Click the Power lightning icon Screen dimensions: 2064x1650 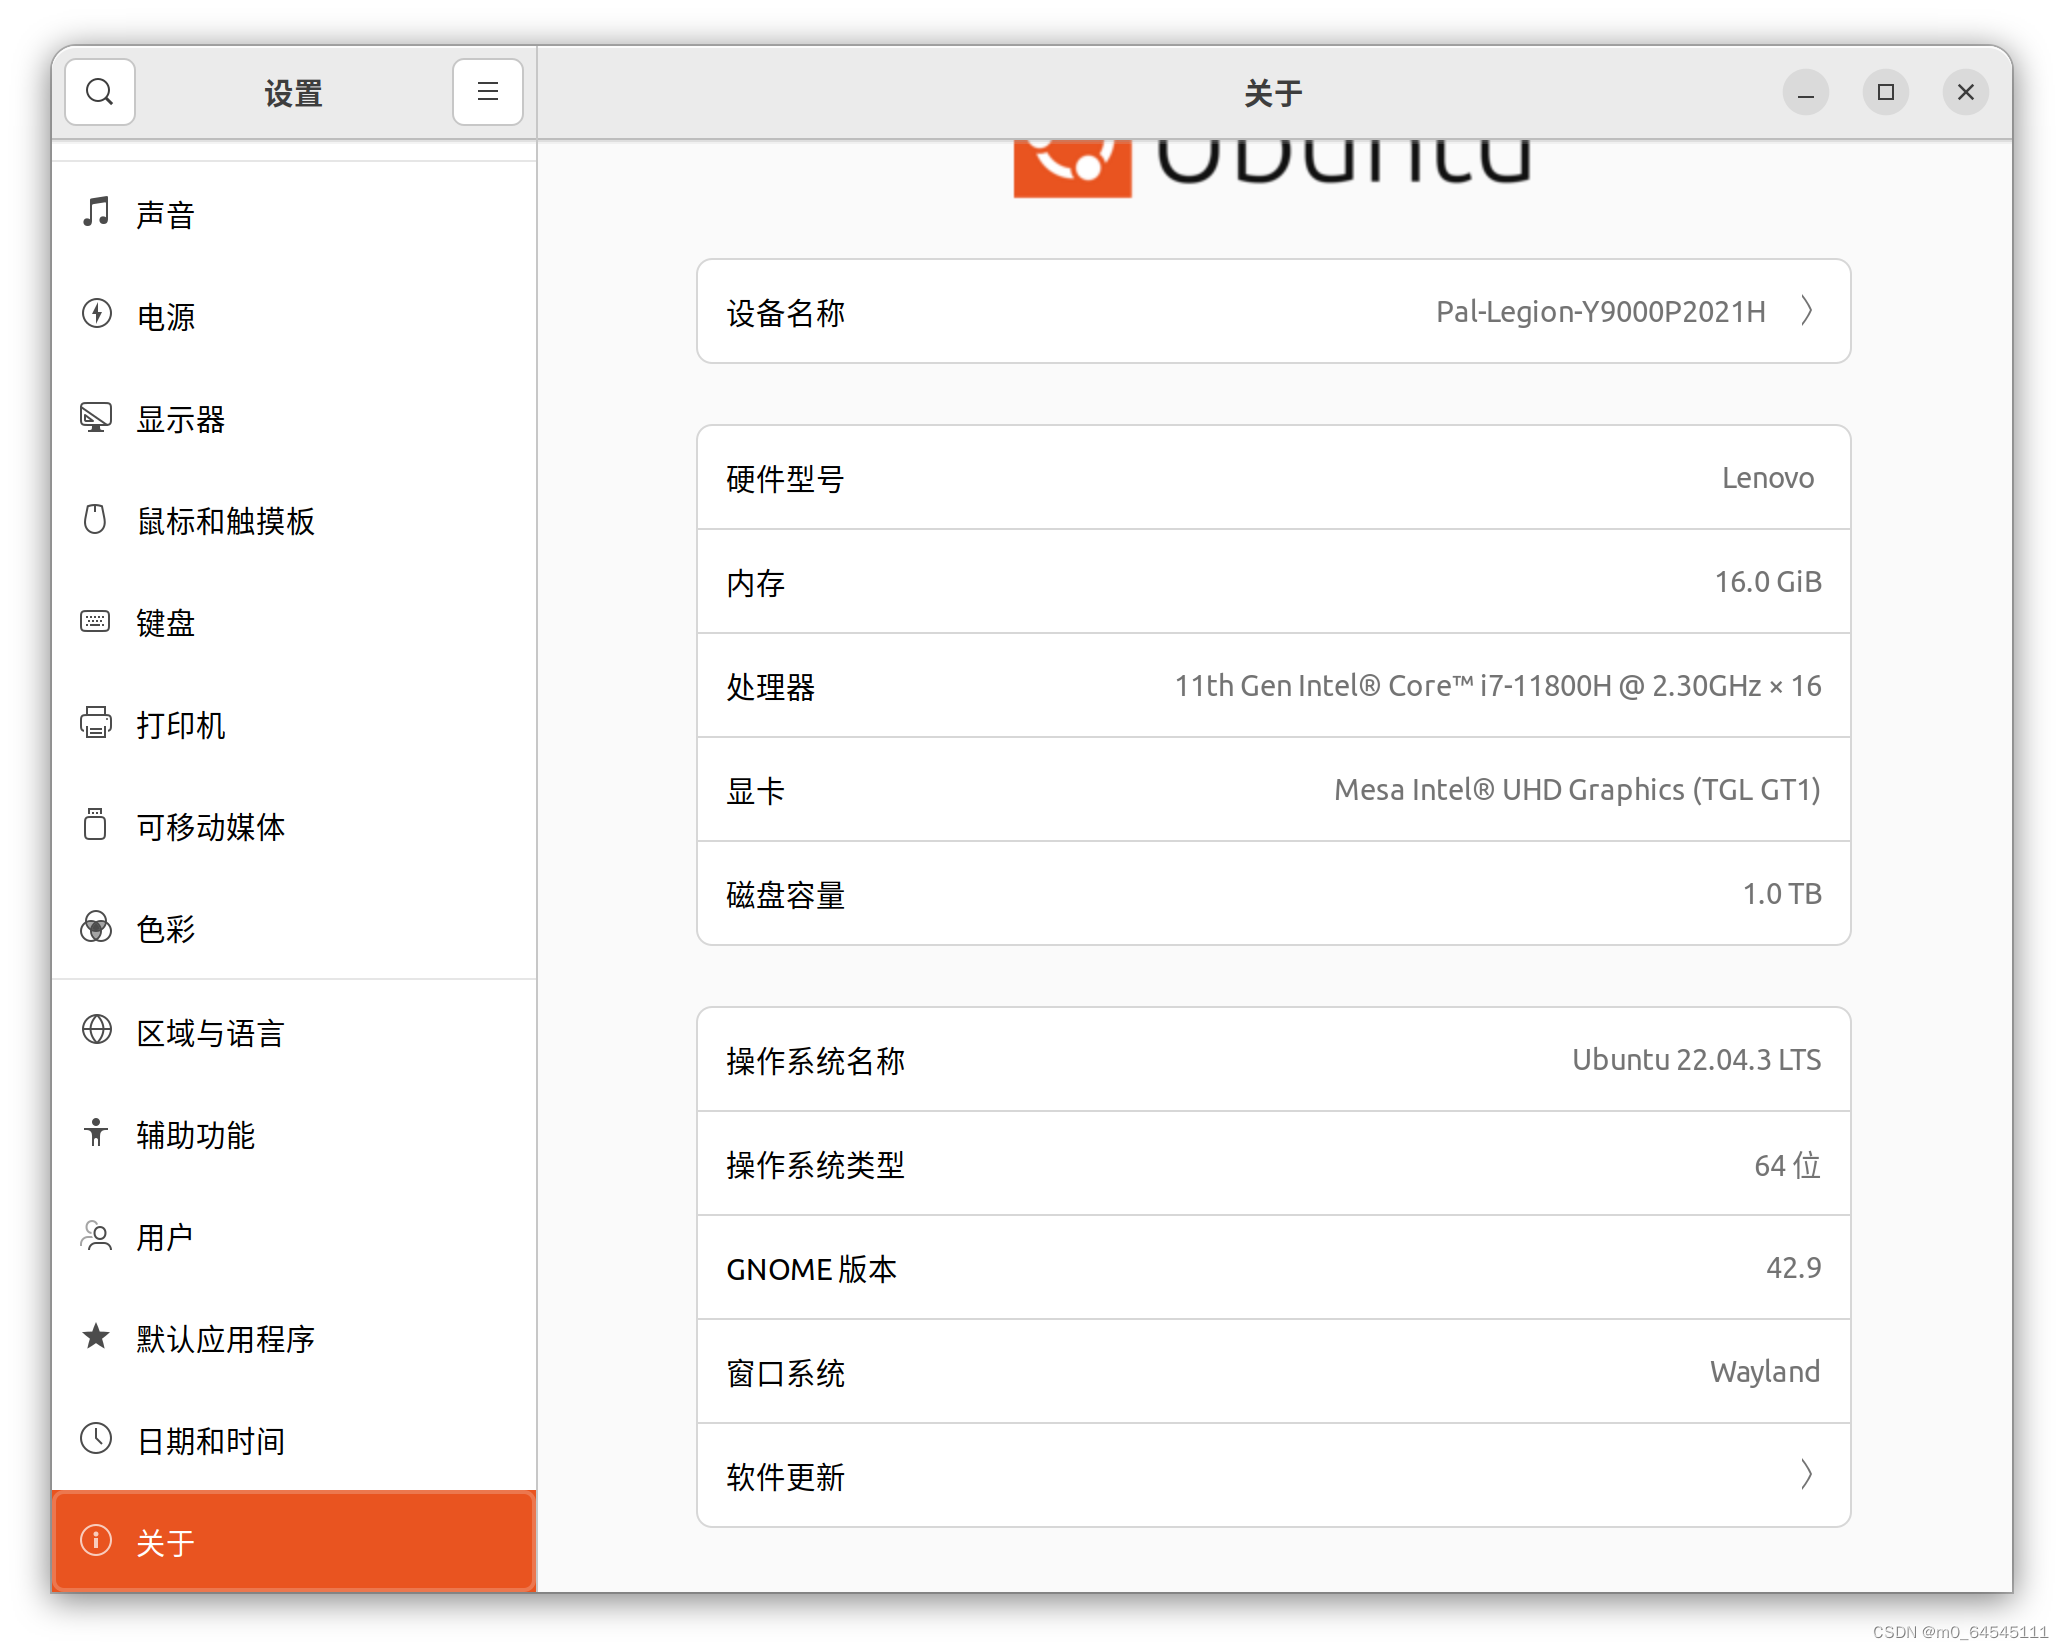click(x=96, y=314)
